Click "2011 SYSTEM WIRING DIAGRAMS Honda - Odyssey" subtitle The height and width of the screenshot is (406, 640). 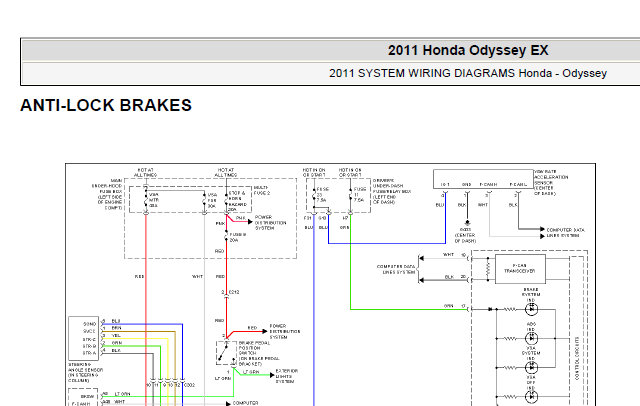tap(468, 73)
